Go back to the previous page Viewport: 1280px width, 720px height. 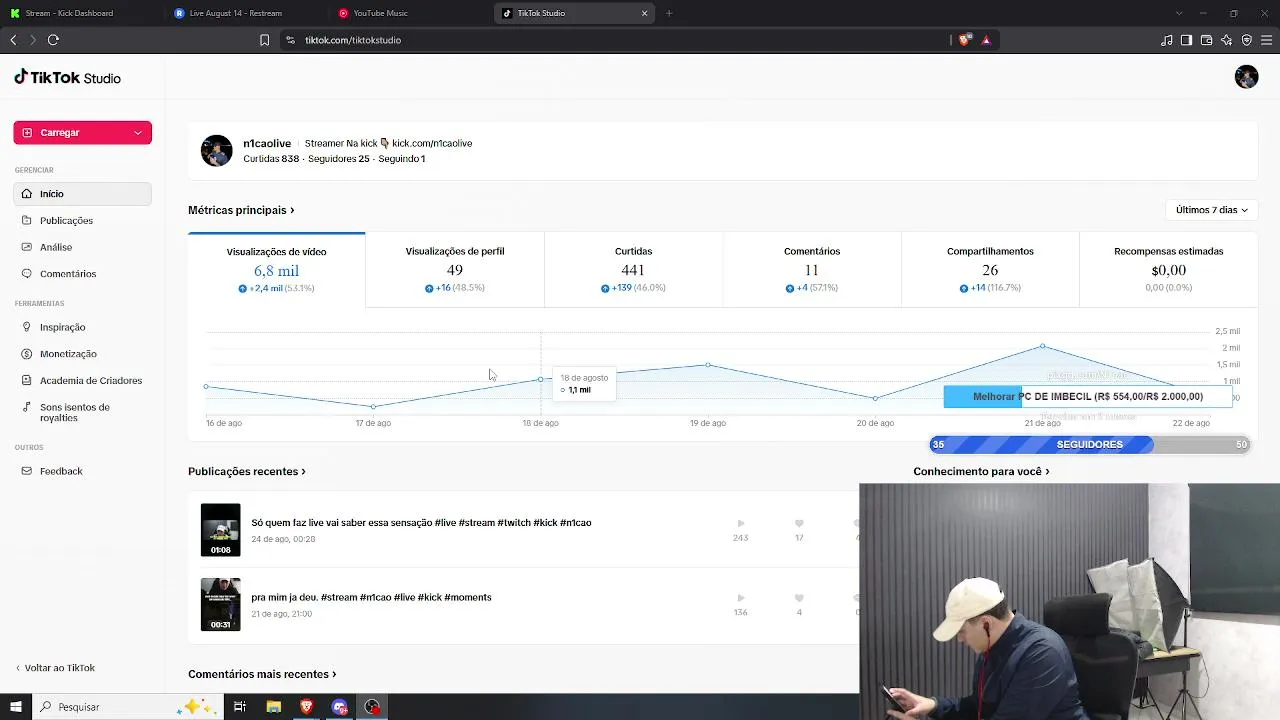coord(13,40)
